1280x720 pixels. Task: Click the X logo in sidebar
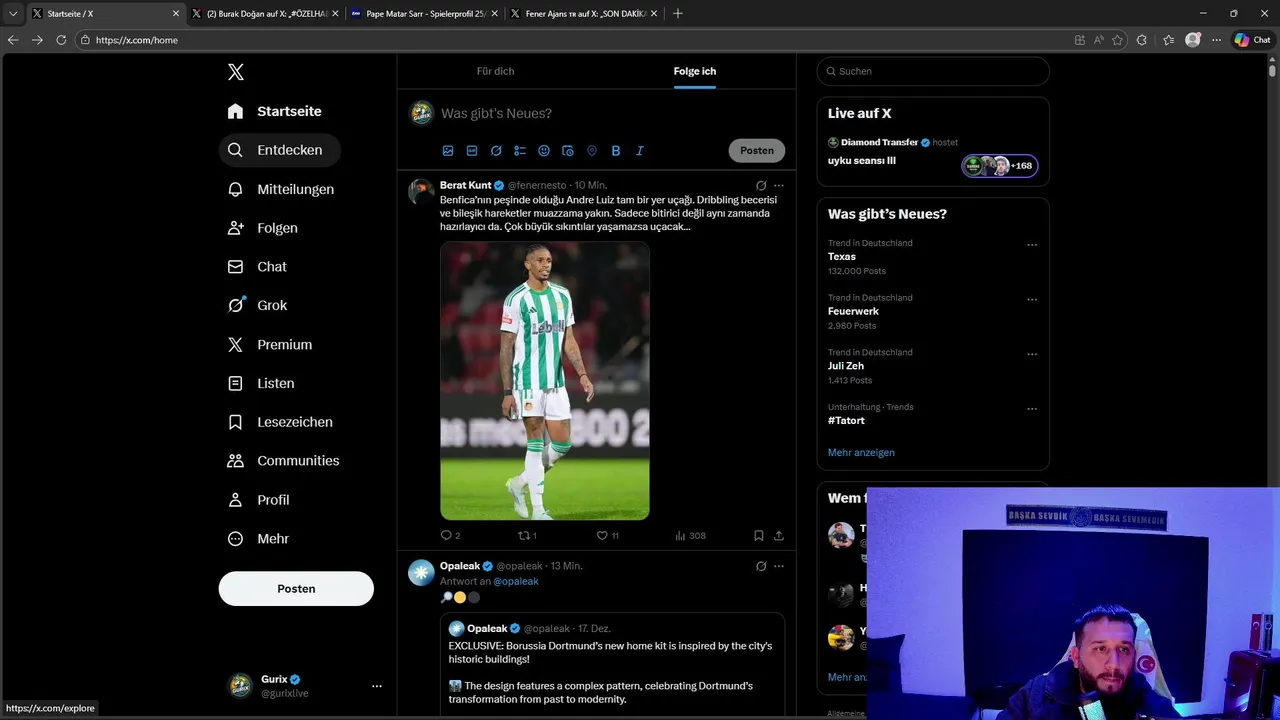(236, 72)
